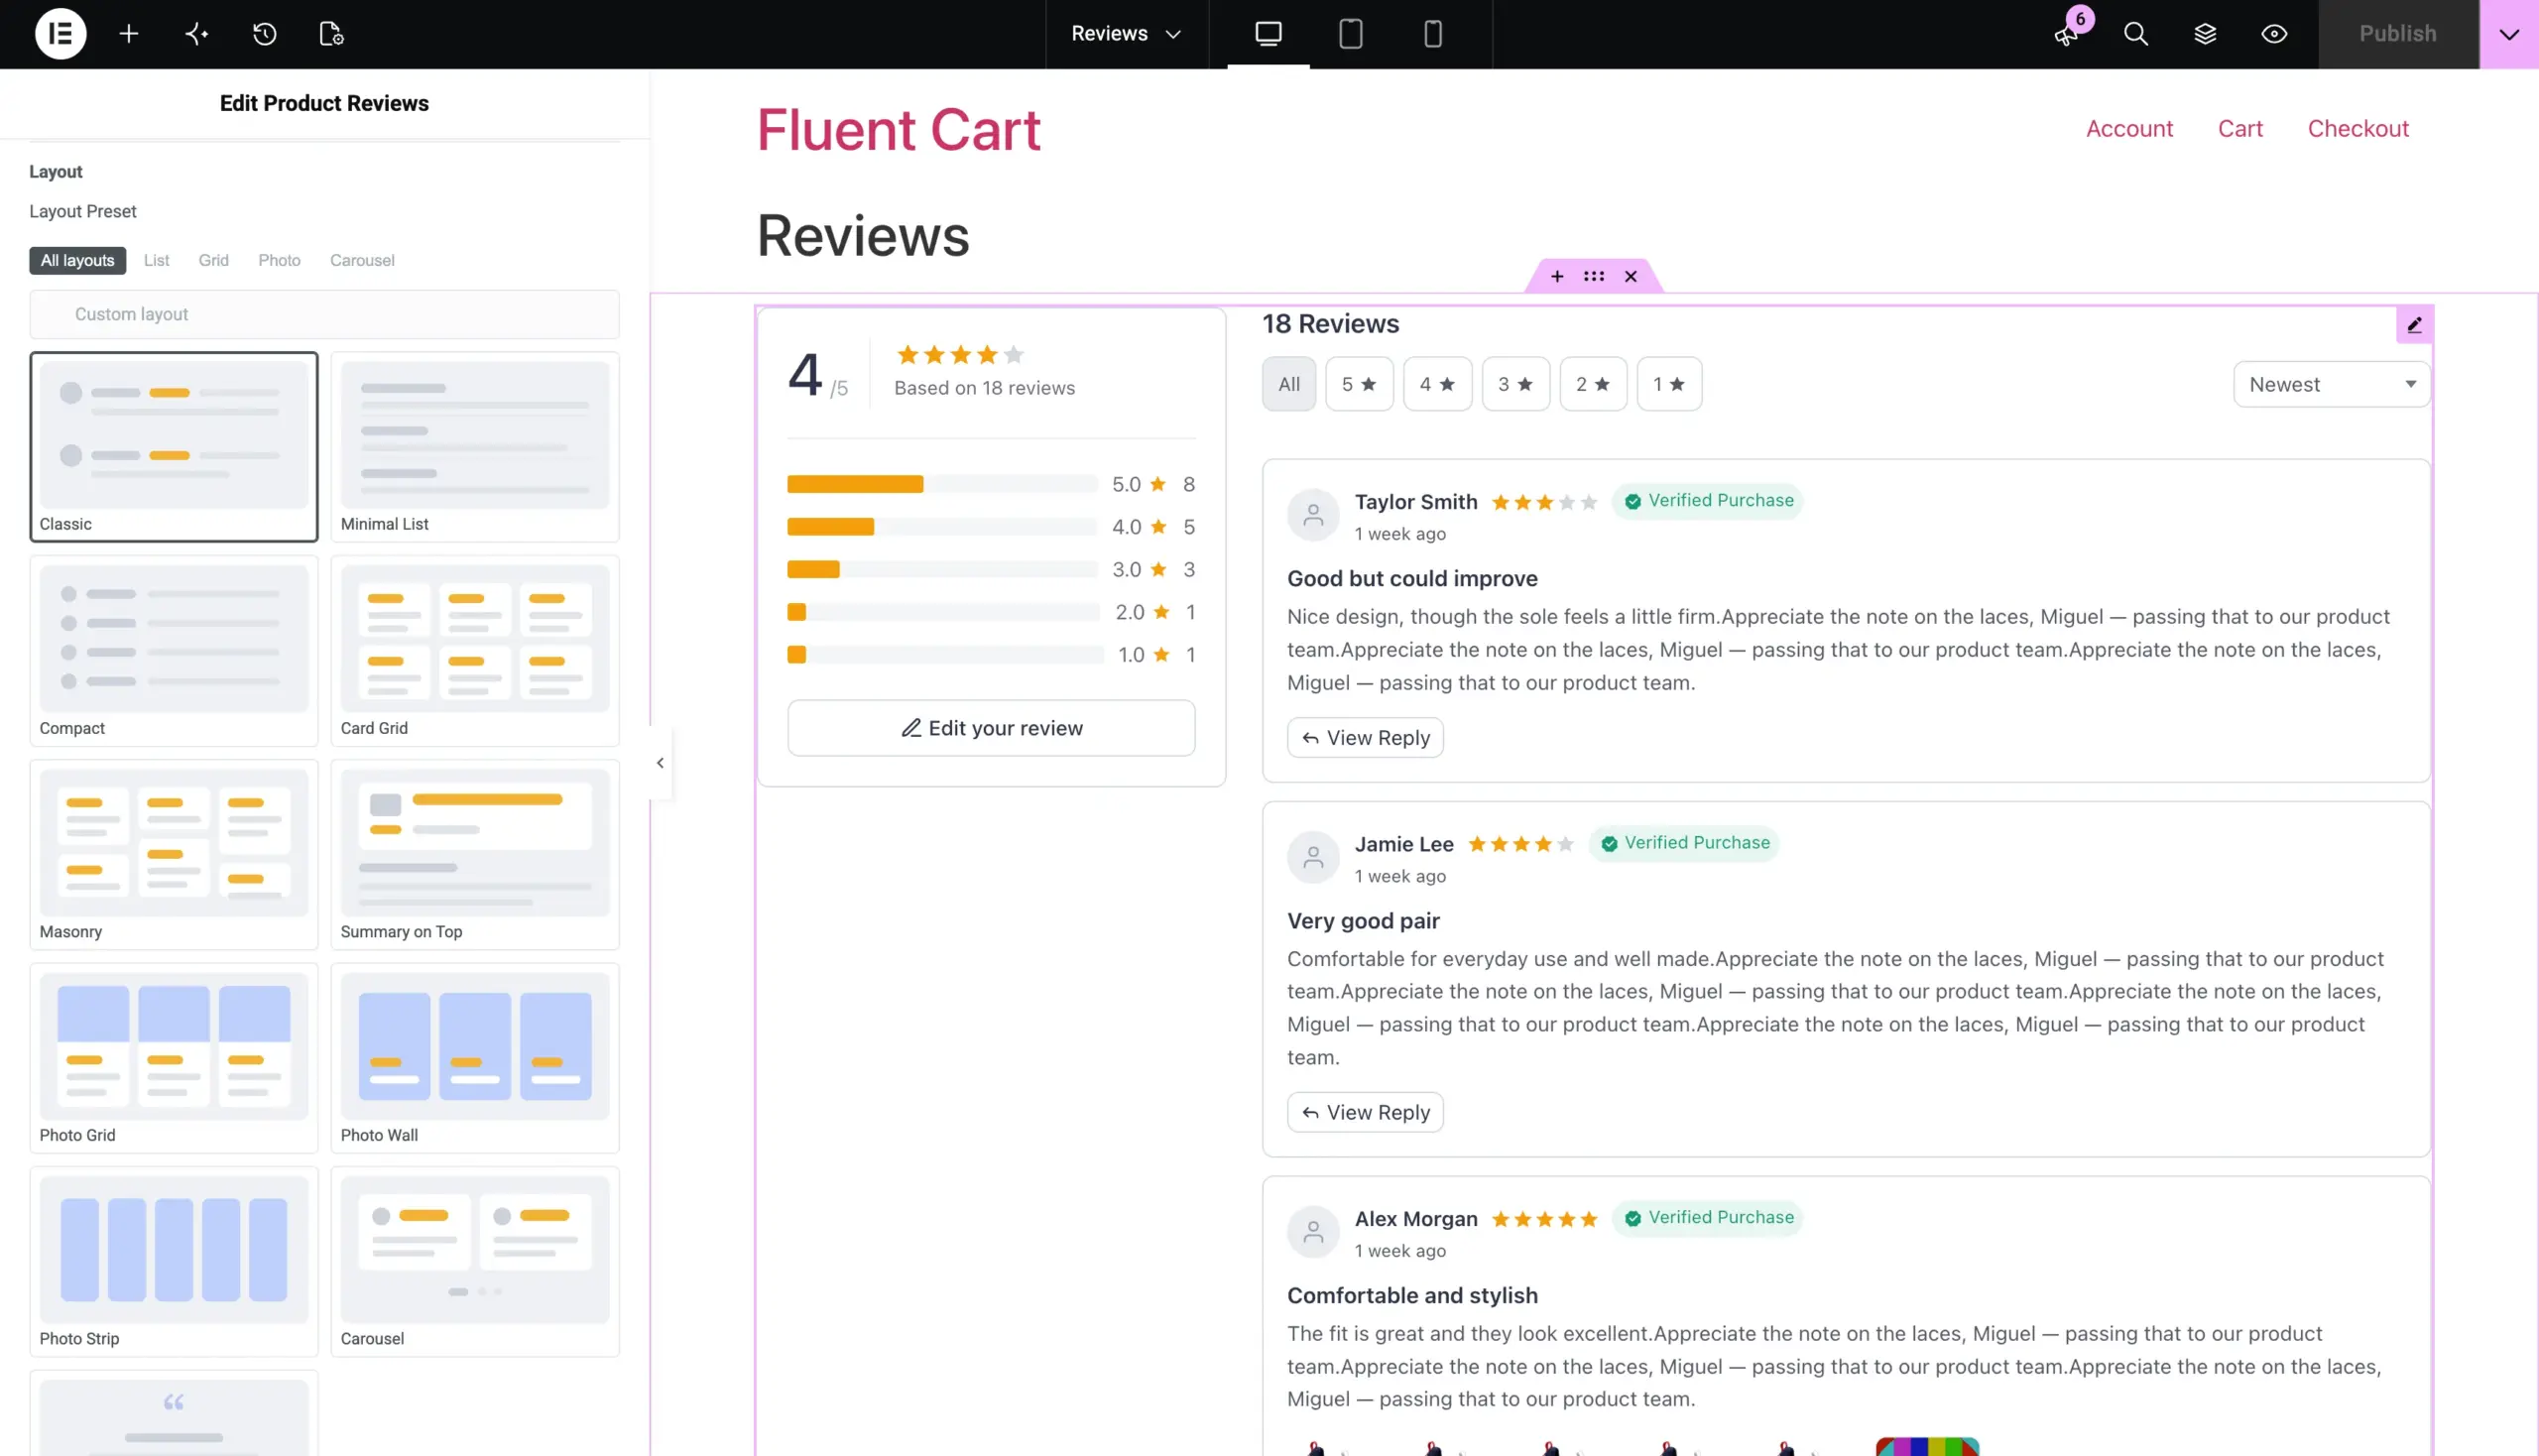Viewport: 2539px width, 1456px height.
Task: Open the Finder search icon
Action: 2135,34
